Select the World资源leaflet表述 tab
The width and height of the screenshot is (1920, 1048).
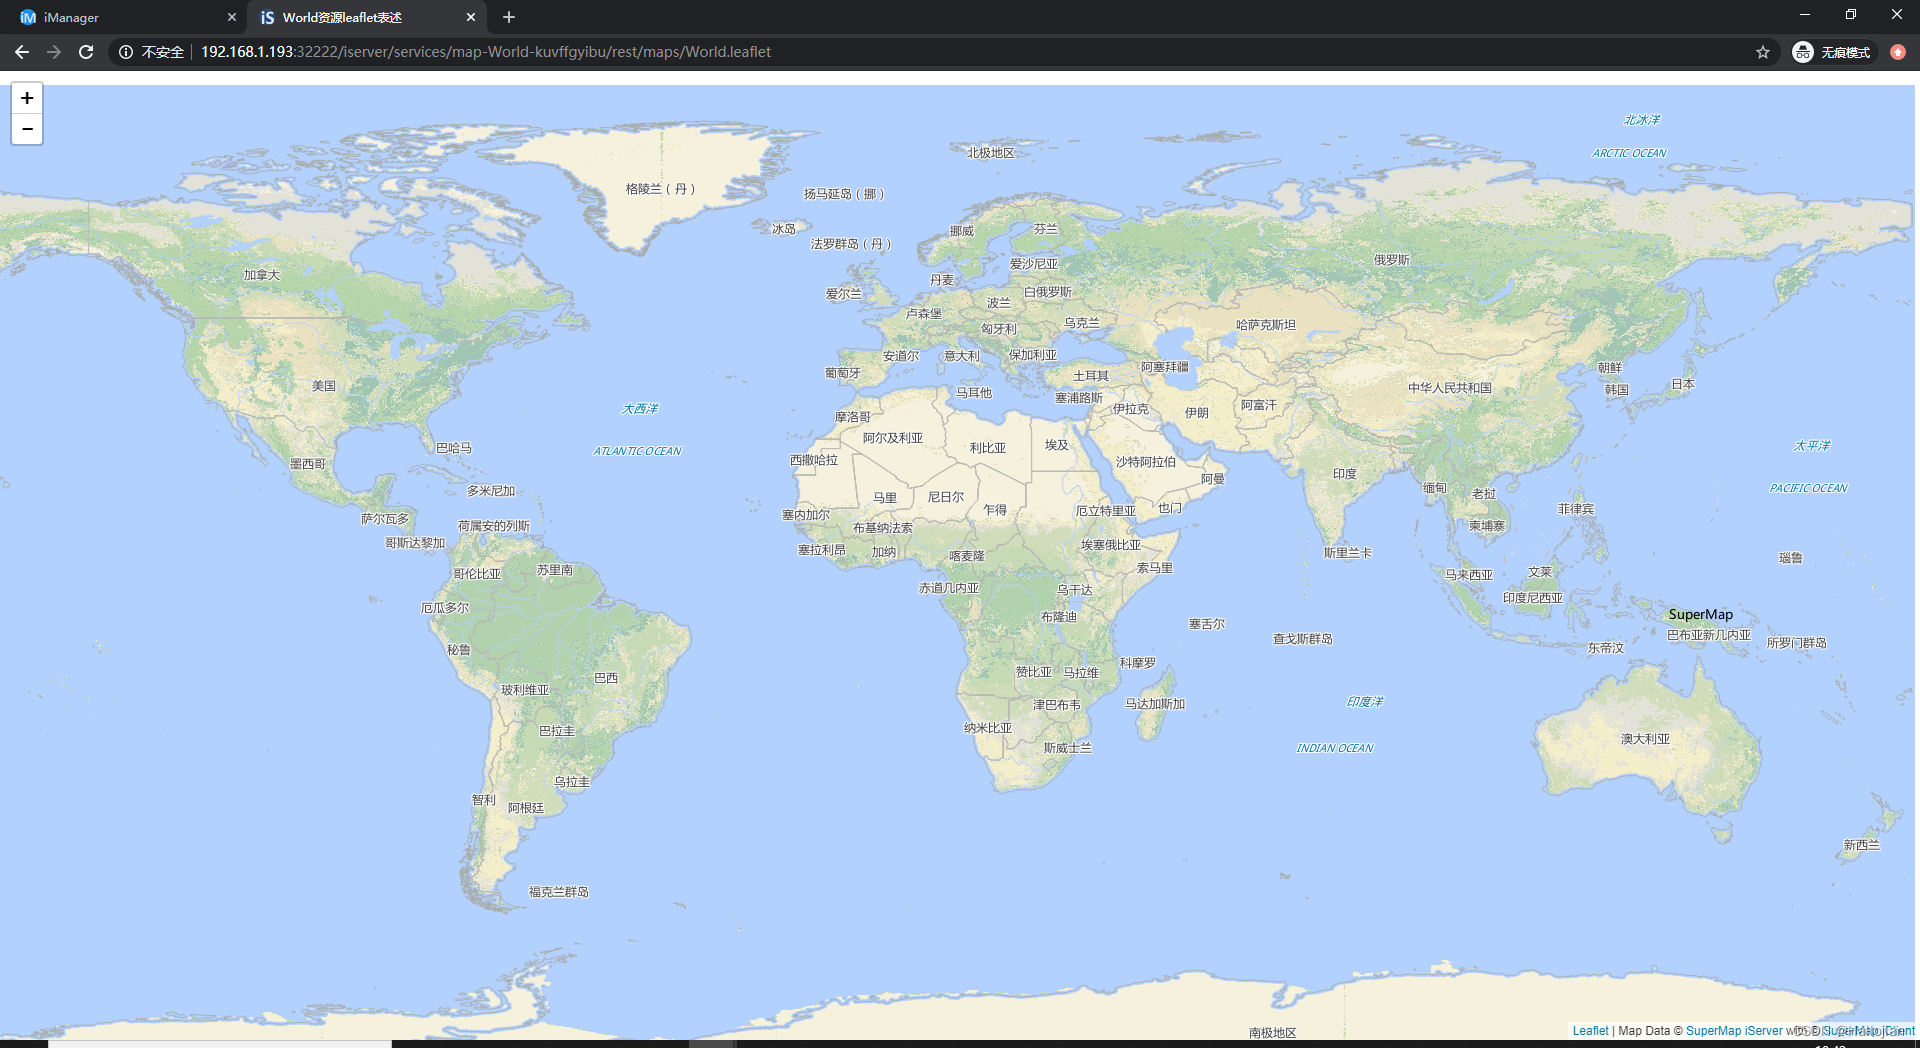click(366, 17)
